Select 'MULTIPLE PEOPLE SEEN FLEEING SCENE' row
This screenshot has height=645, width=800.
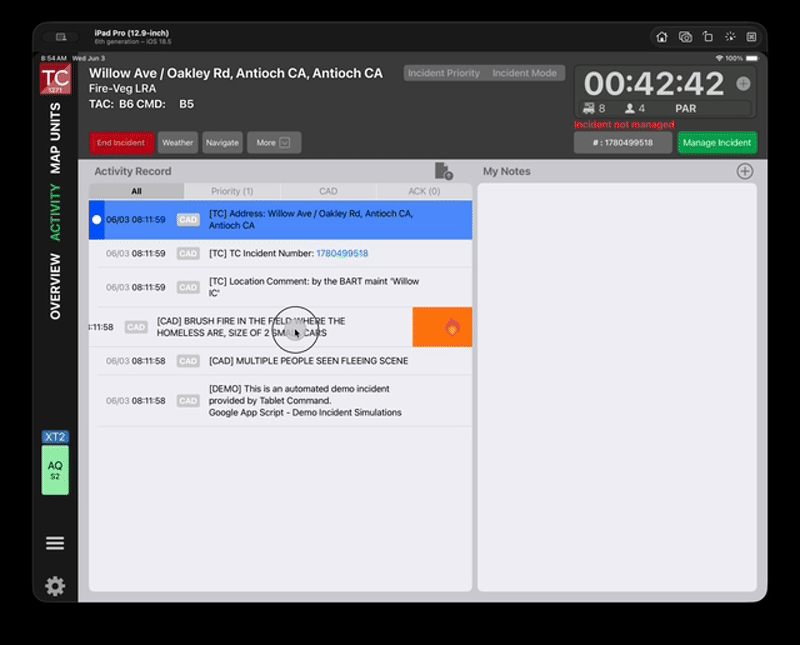click(281, 361)
